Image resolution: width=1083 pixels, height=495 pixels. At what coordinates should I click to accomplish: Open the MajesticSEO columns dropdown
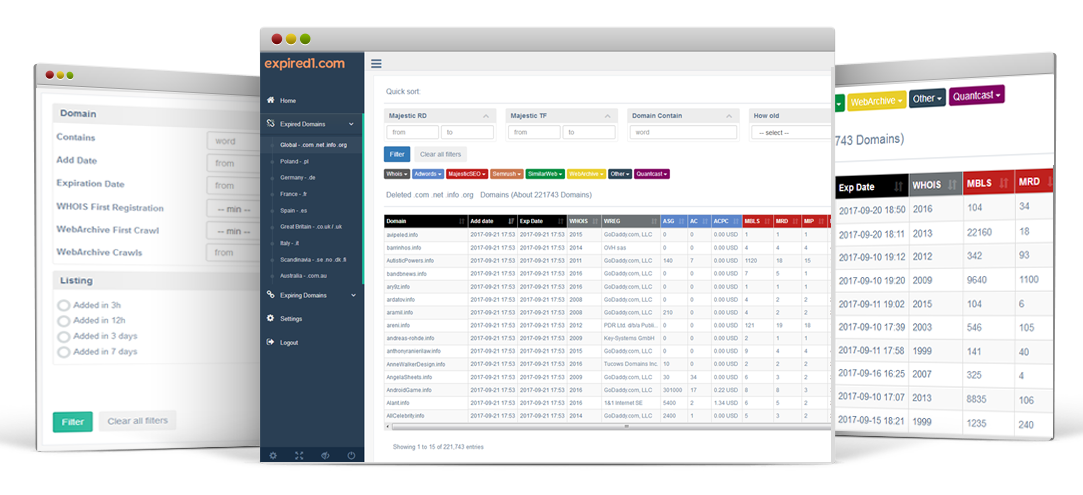tap(468, 174)
